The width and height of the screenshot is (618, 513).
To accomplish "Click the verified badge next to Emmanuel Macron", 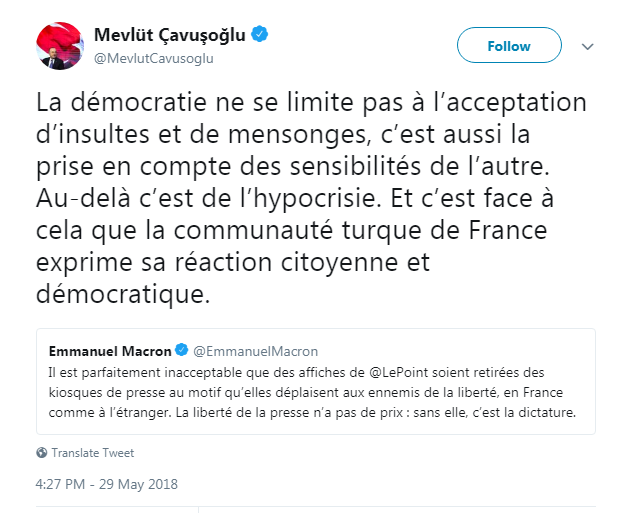I will [x=181, y=350].
